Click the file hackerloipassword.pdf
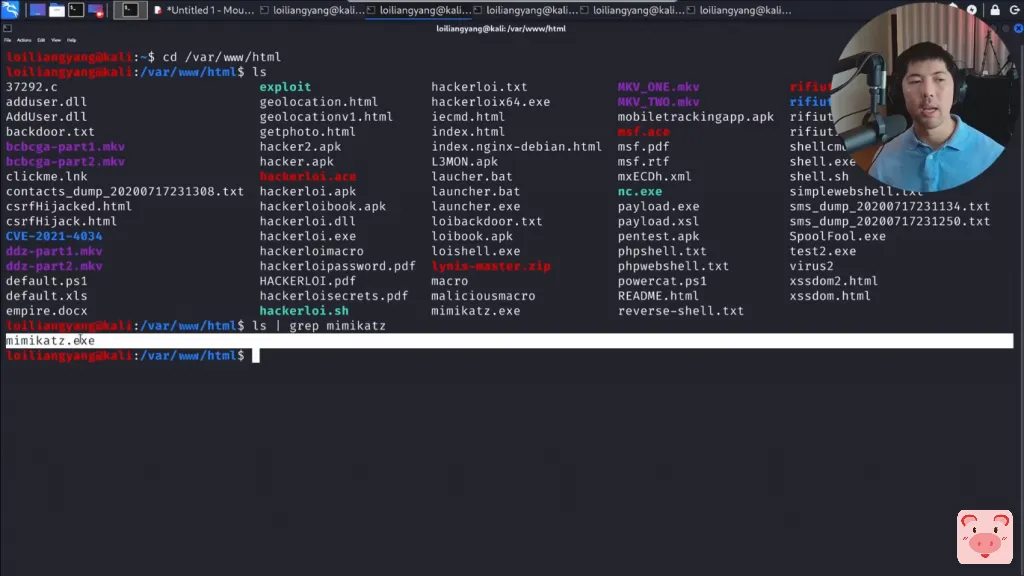This screenshot has height=576, width=1024. [338, 266]
